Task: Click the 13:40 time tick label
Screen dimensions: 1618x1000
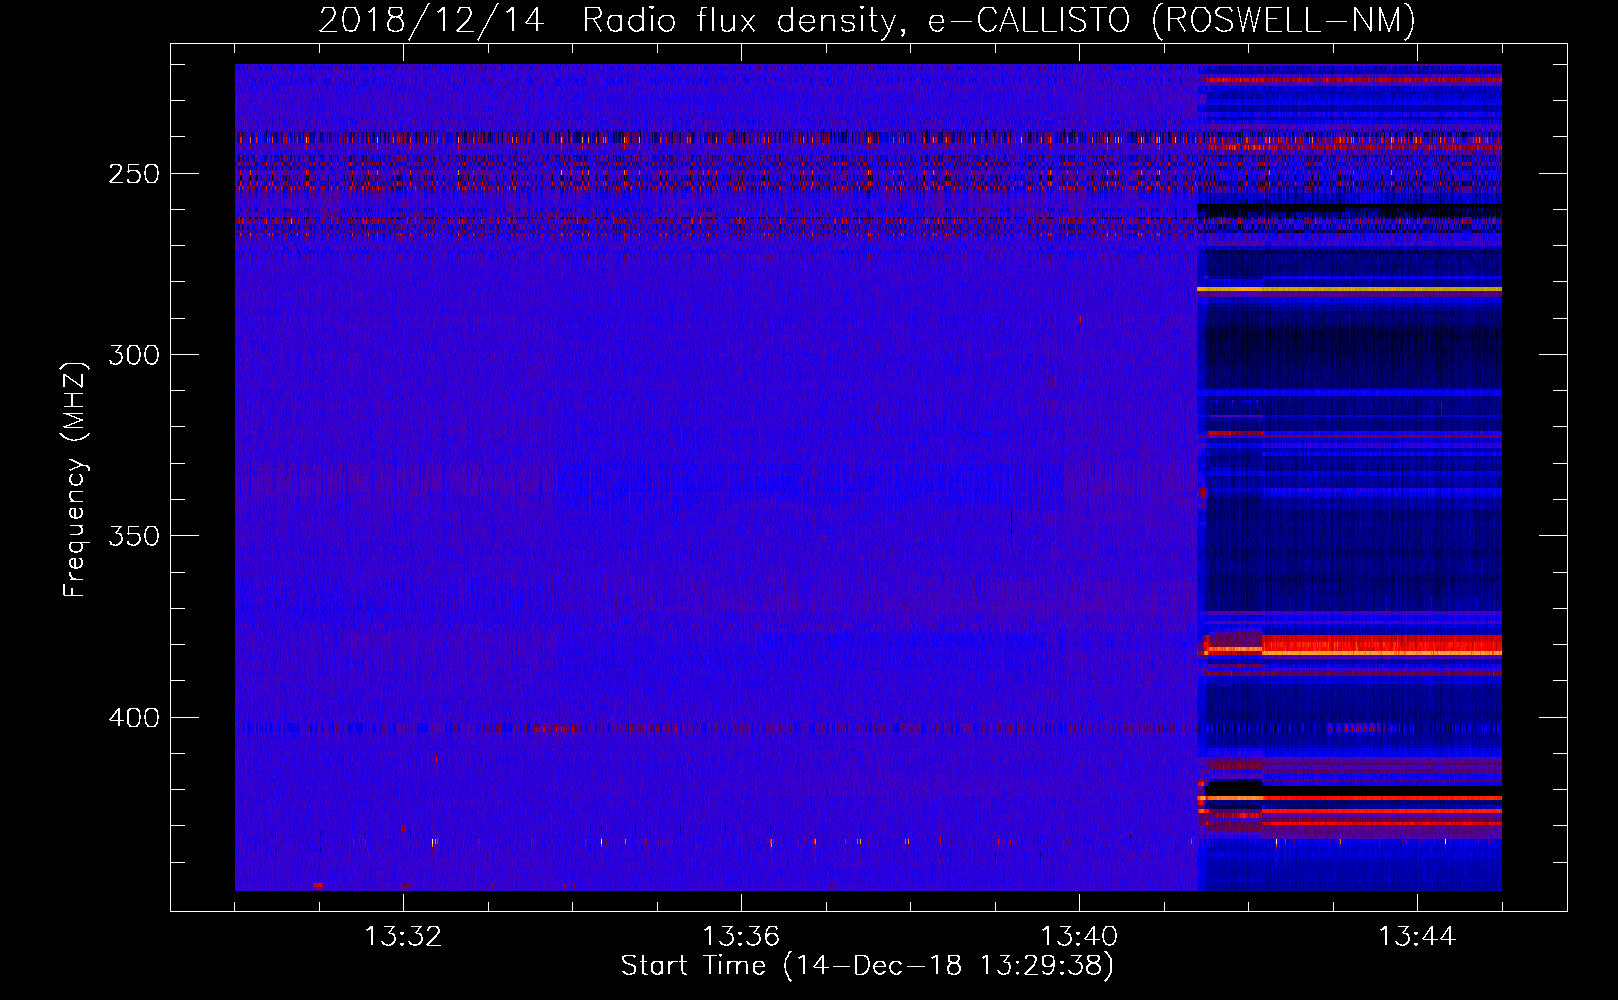Action: (1079, 937)
